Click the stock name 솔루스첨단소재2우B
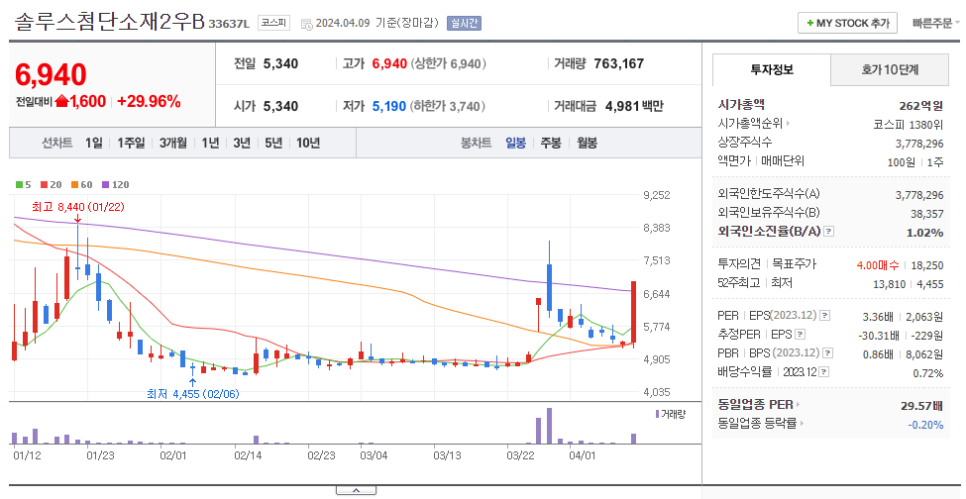The image size is (966, 499). point(108,22)
